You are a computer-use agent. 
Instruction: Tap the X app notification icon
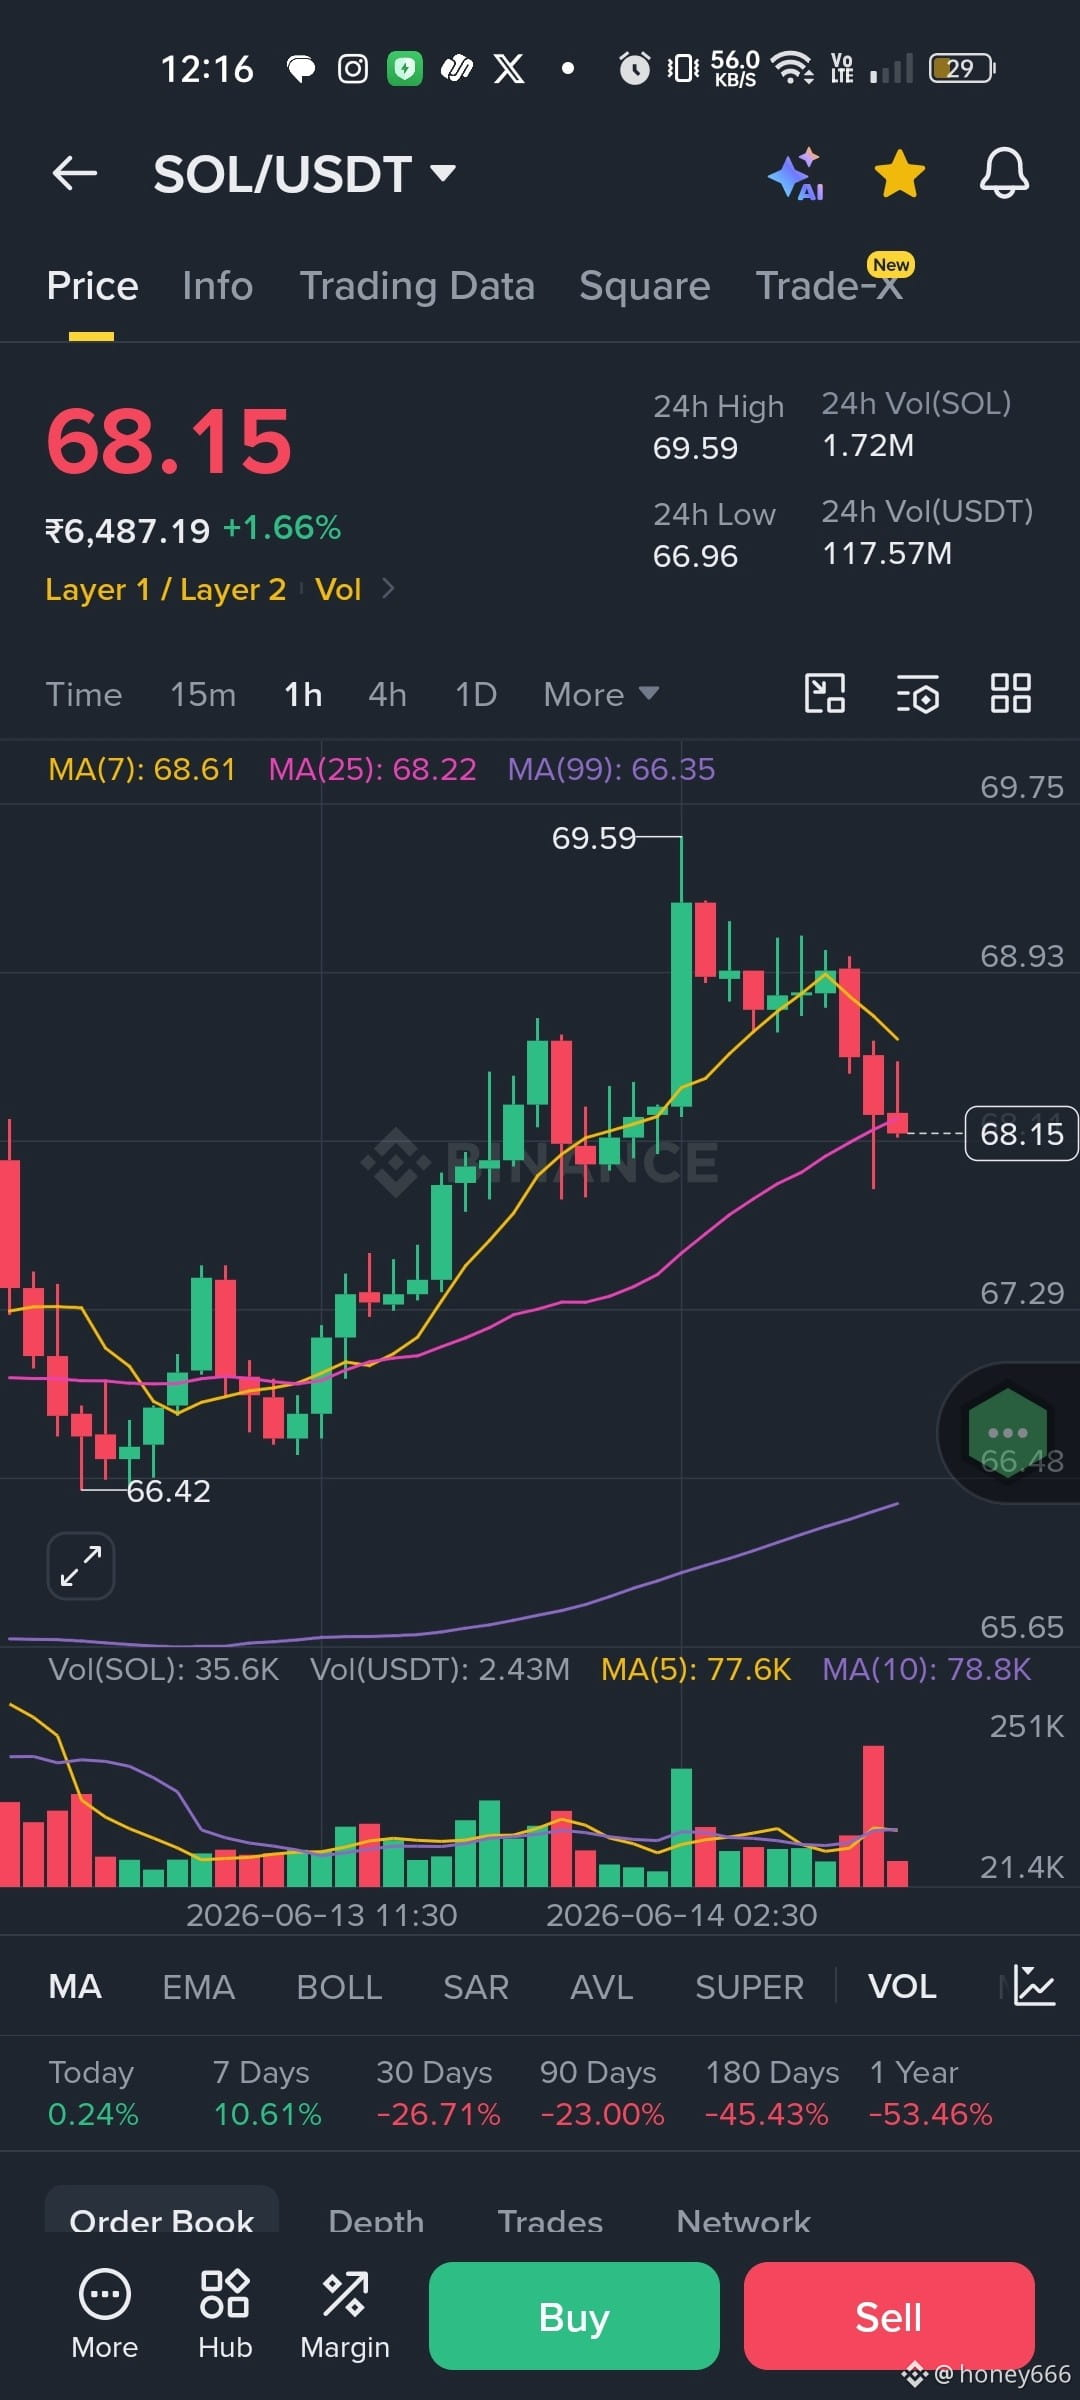click(x=509, y=68)
